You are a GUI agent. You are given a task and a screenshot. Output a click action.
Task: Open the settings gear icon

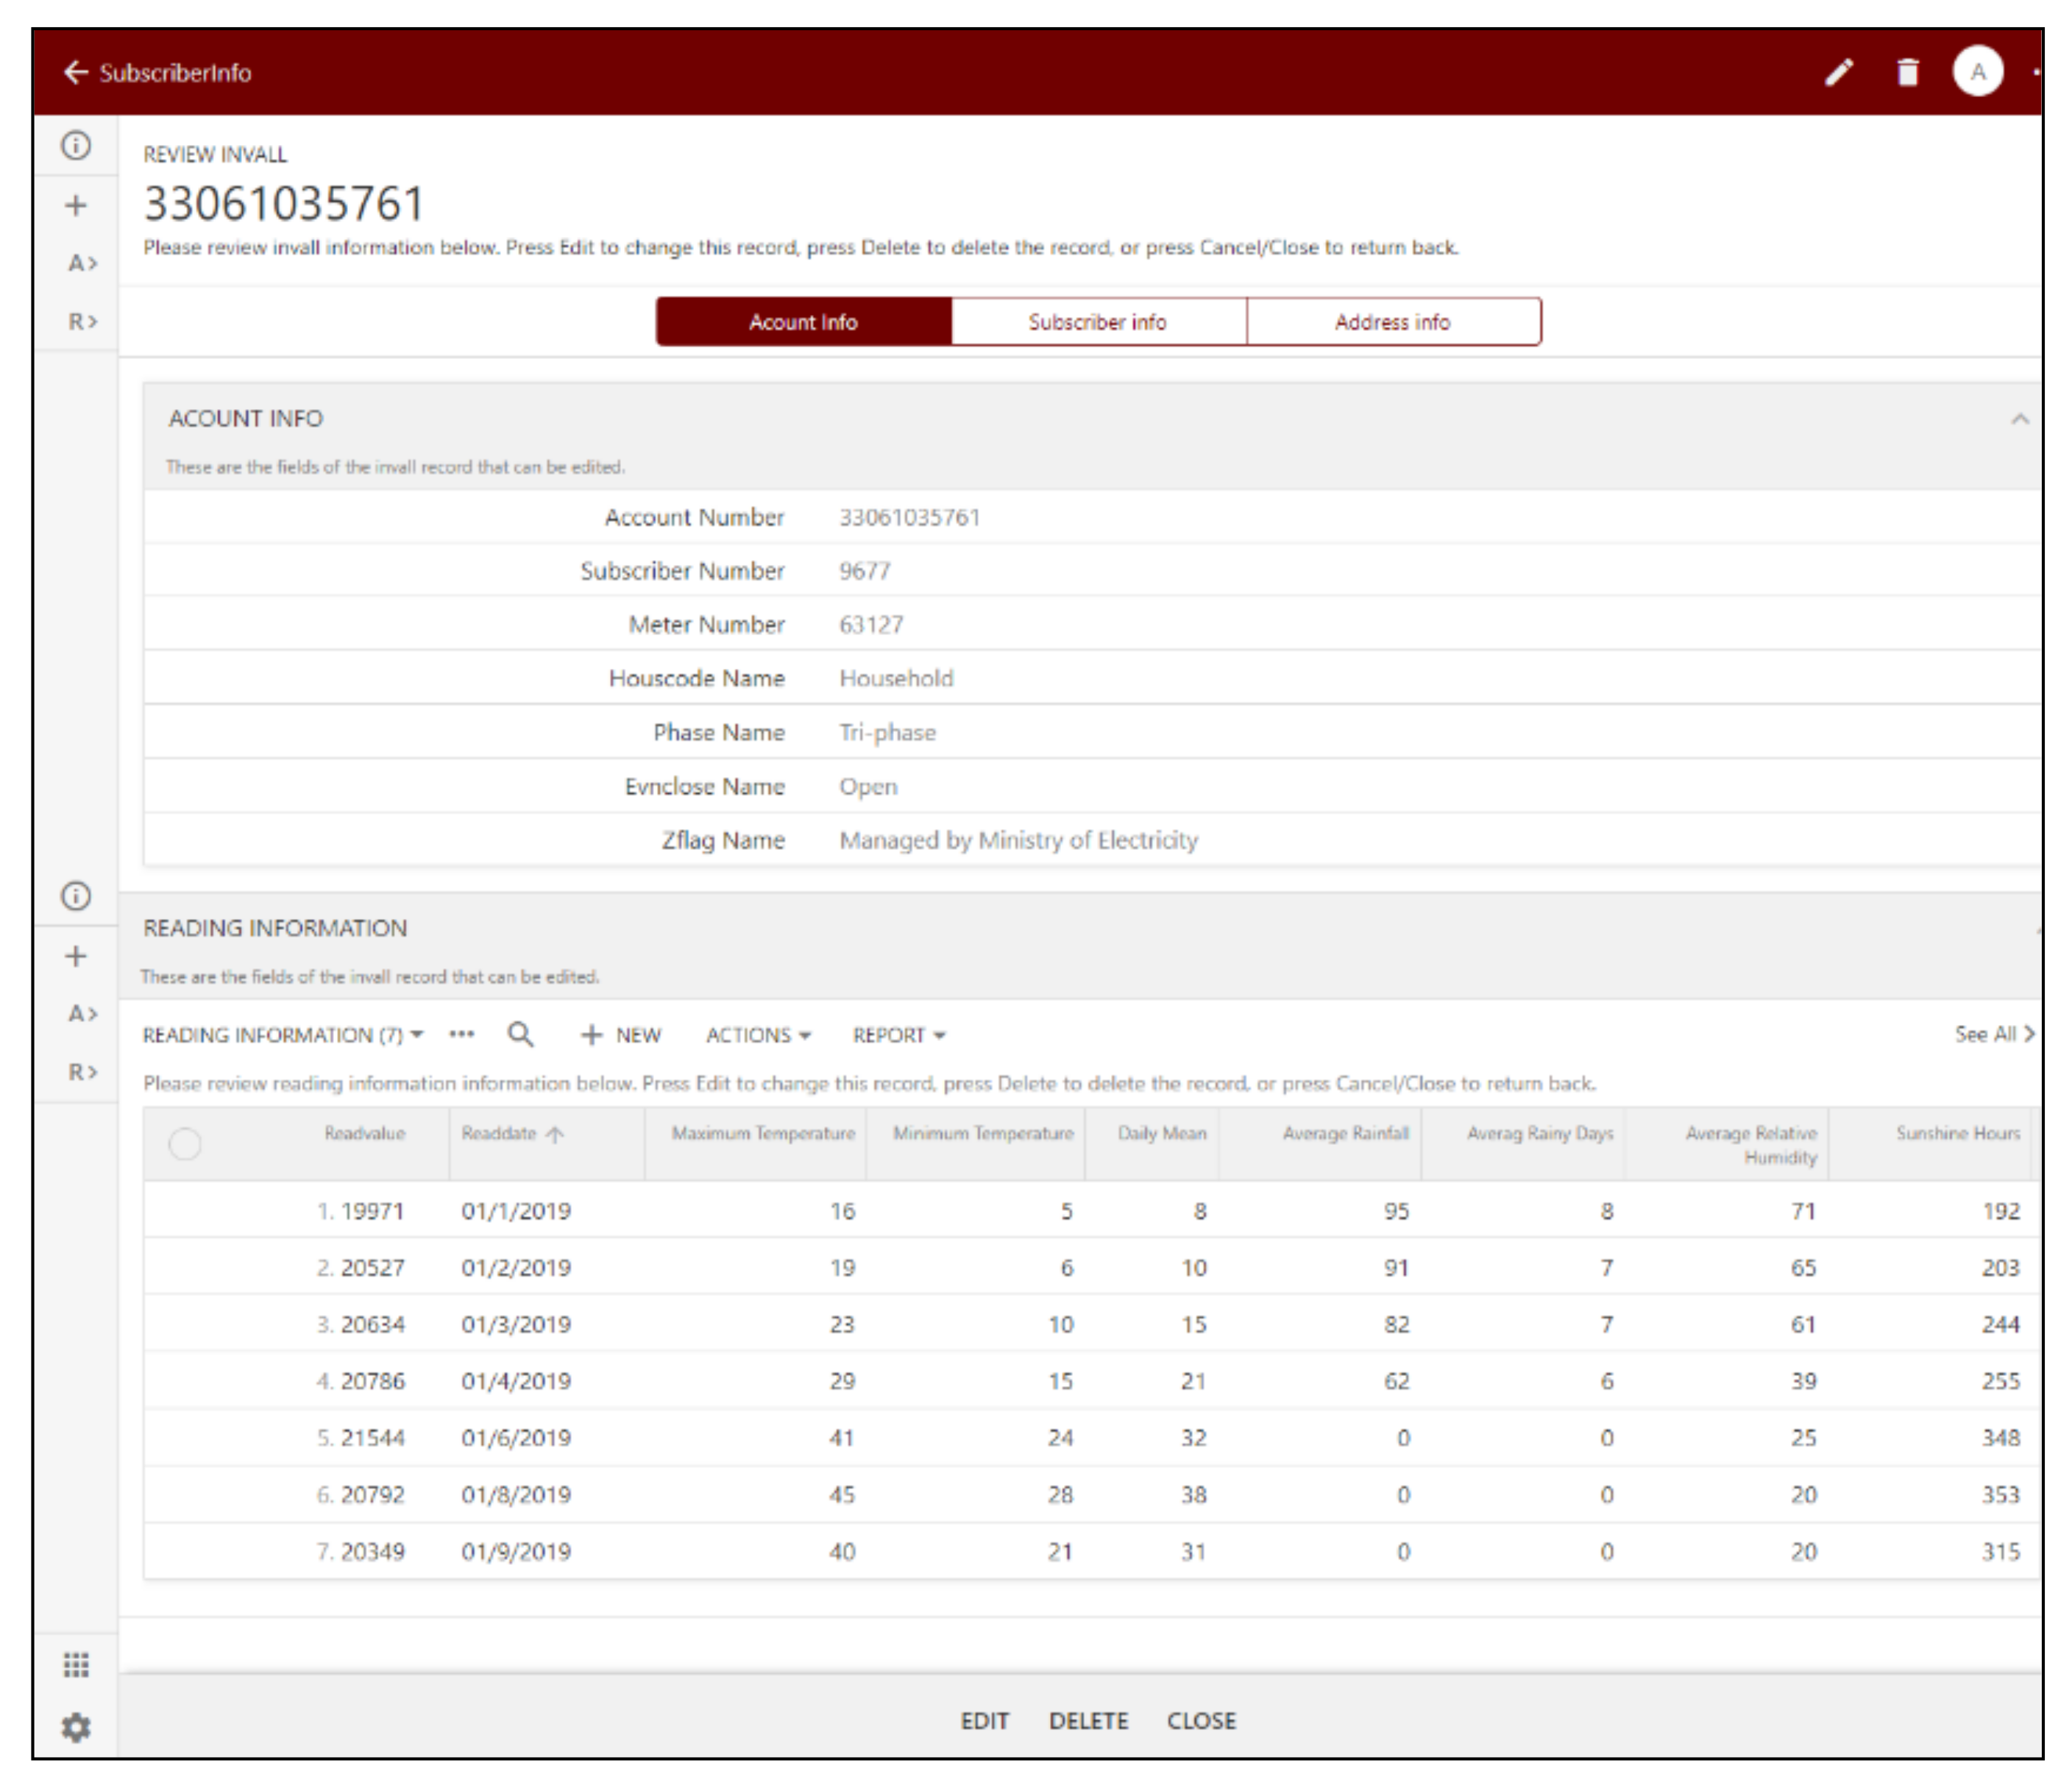[76, 1727]
